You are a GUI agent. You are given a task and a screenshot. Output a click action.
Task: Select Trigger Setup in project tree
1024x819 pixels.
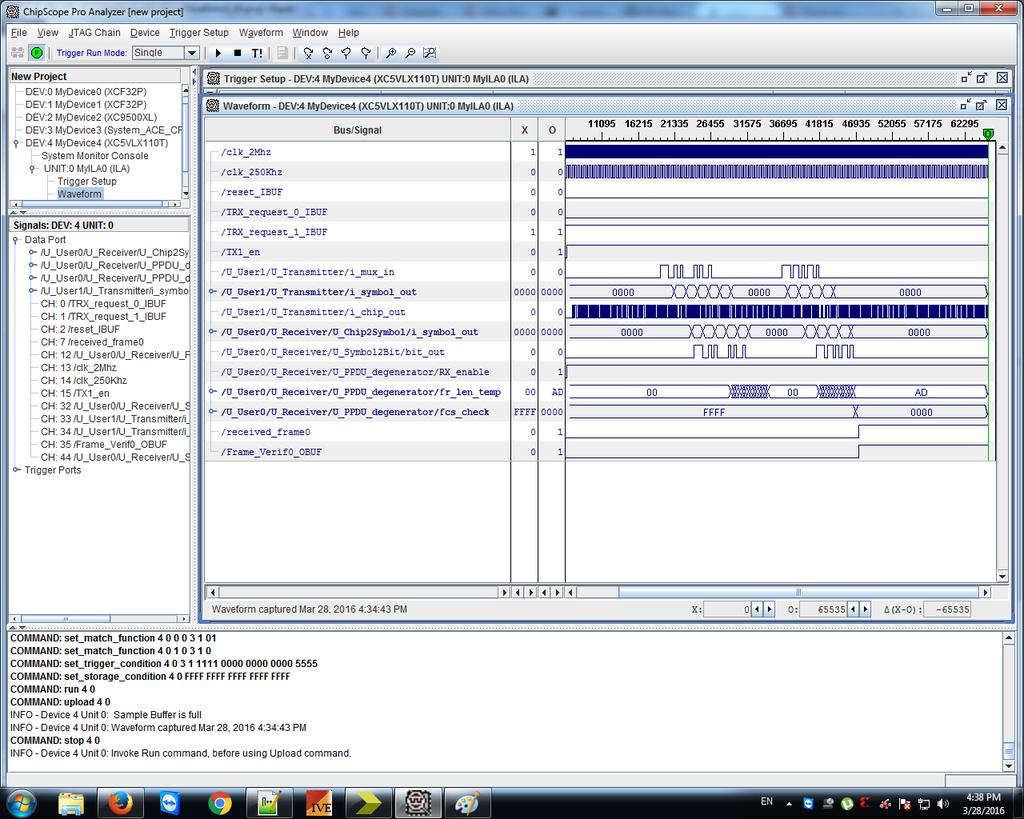(87, 182)
